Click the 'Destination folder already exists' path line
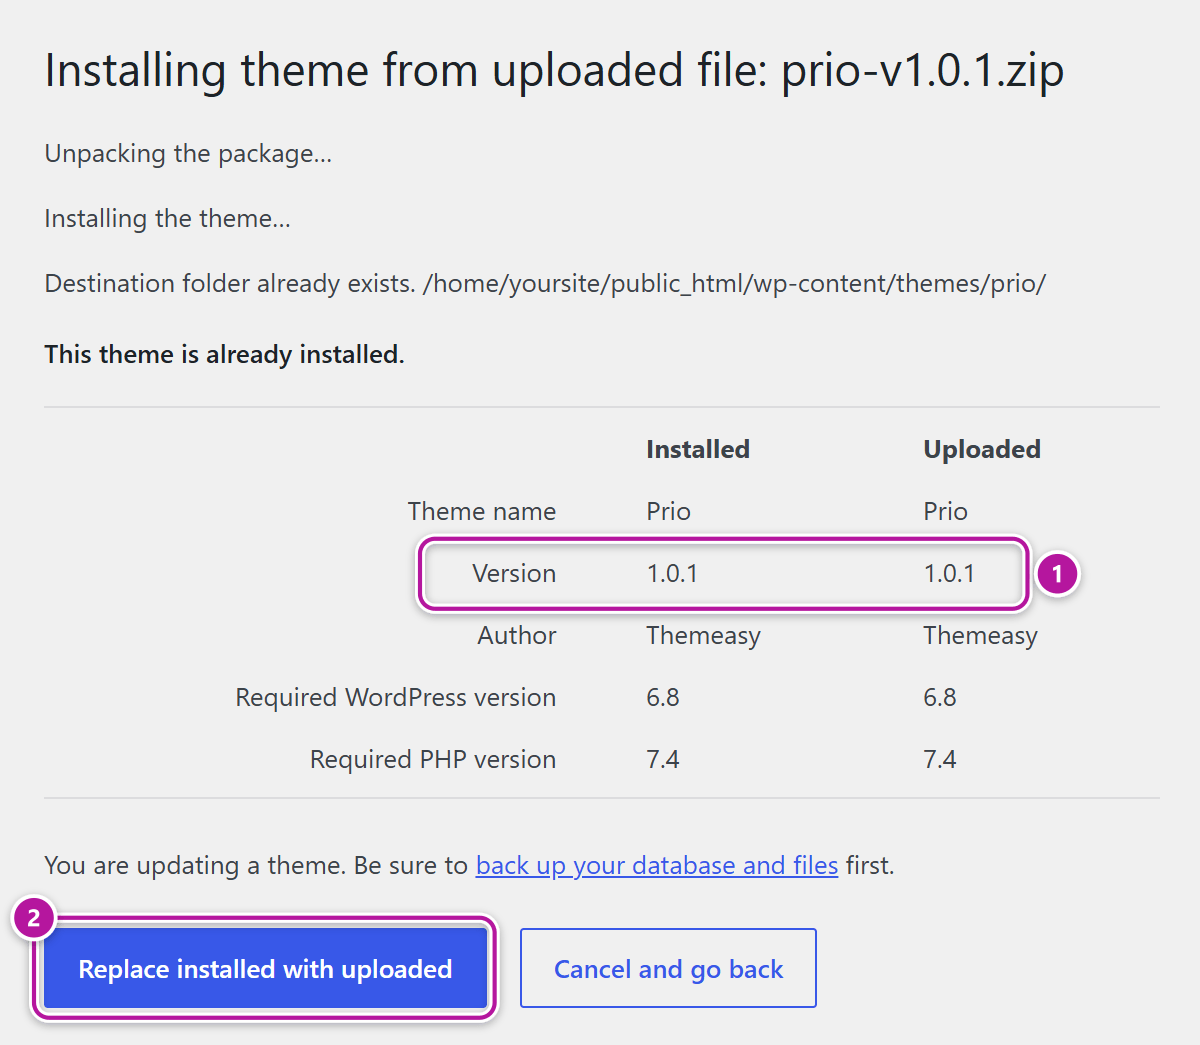 coord(545,284)
